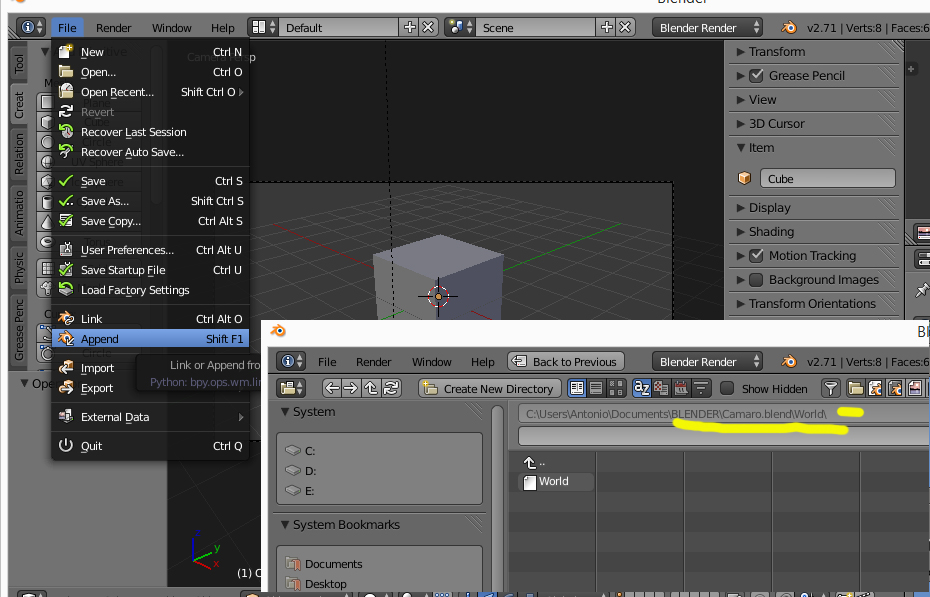930x597 pixels.
Task: Expand the 3D Cursor panel
Action: (x=777, y=124)
